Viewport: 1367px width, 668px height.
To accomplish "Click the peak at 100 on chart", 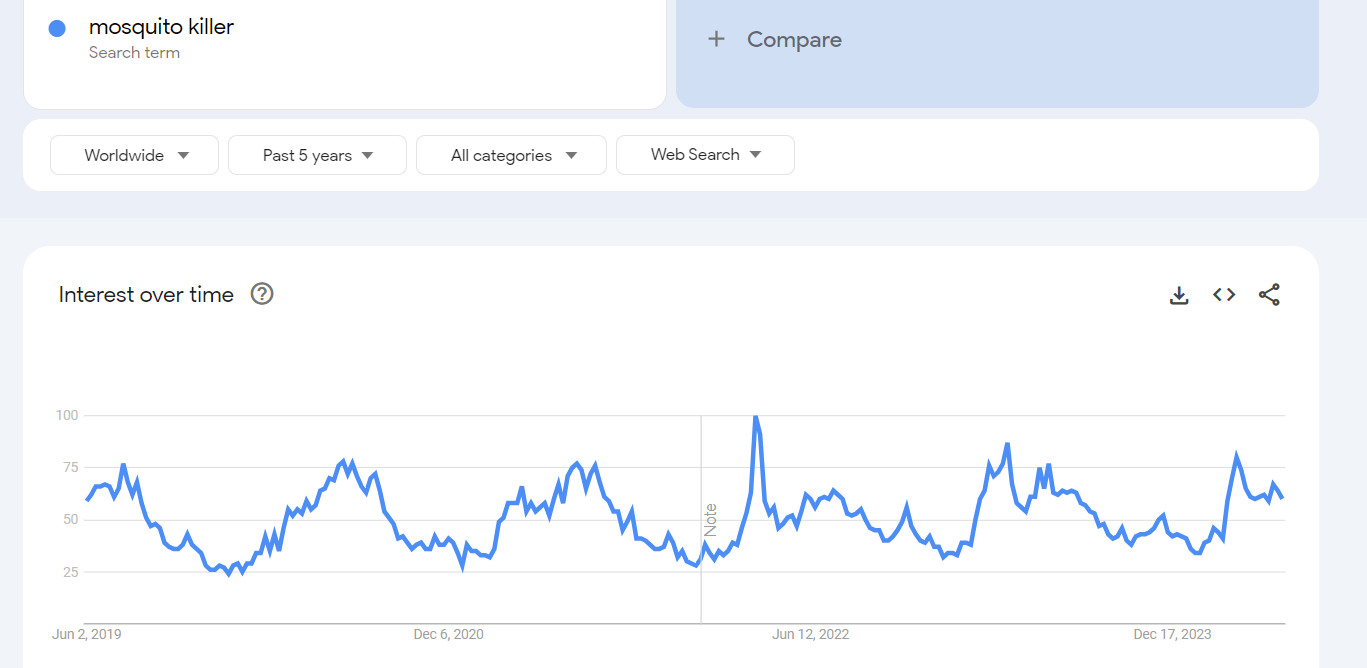I will coord(755,416).
